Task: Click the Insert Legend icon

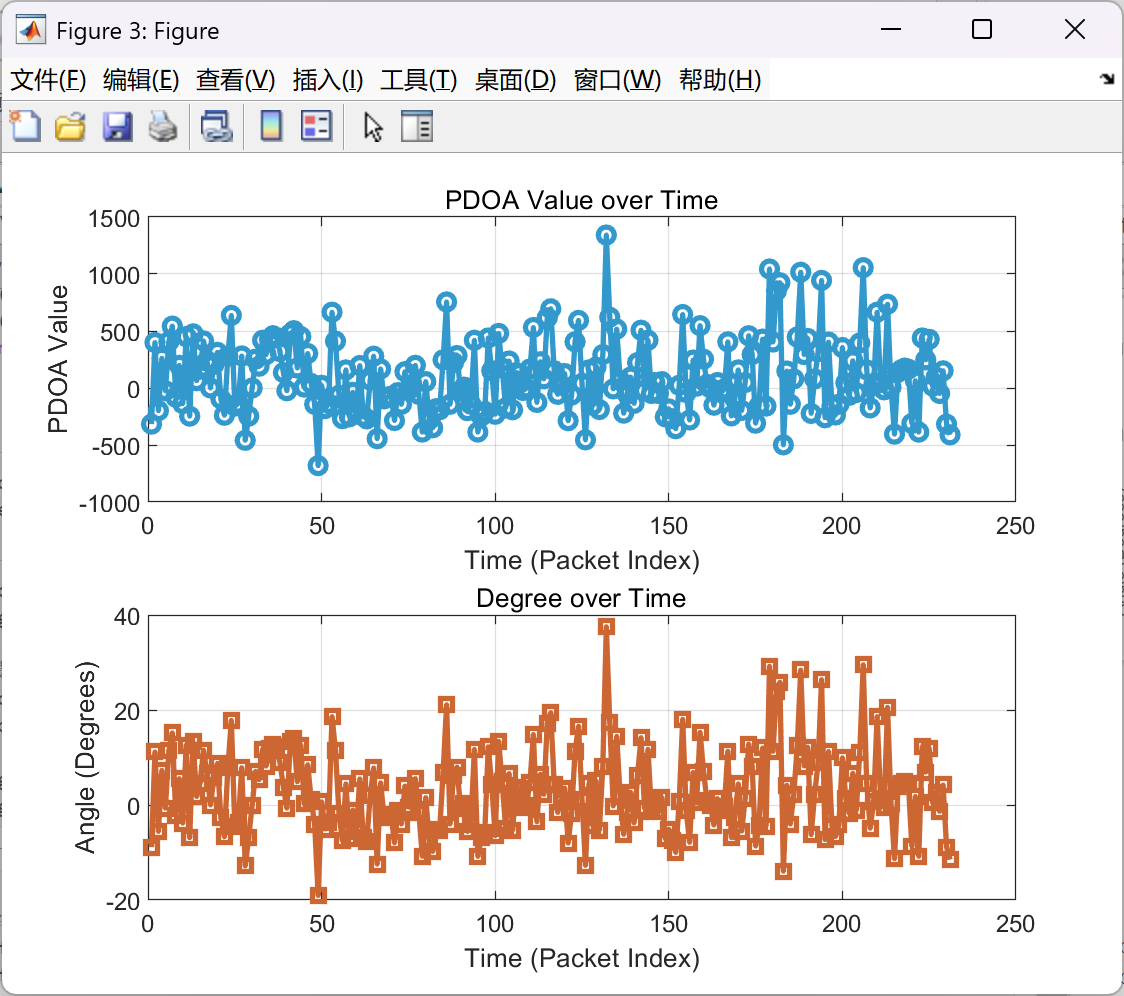Action: tap(316, 126)
